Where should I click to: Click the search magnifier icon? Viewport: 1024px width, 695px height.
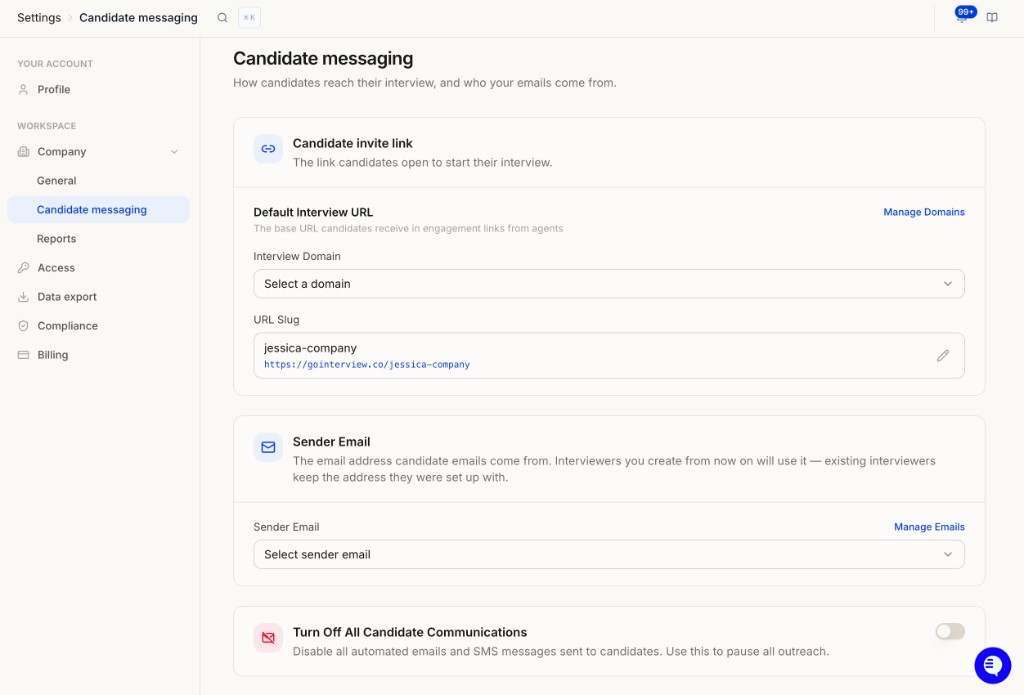(222, 18)
